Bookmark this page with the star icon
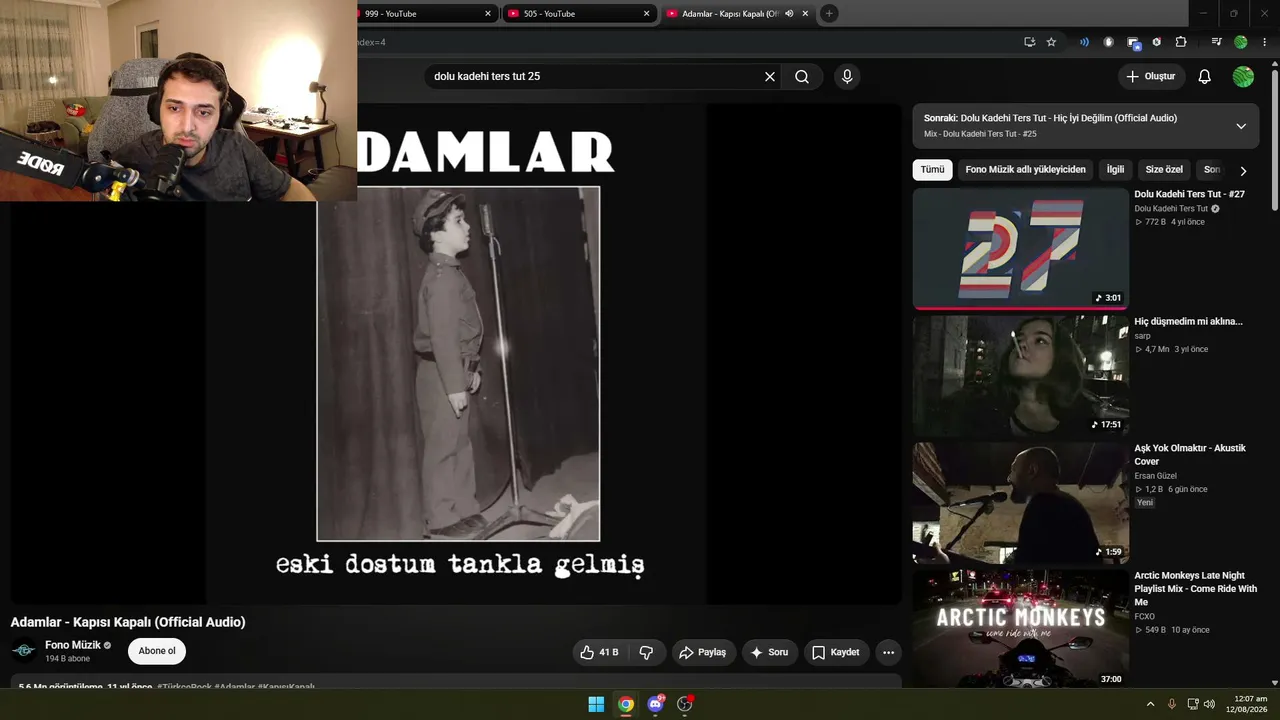 [1051, 42]
